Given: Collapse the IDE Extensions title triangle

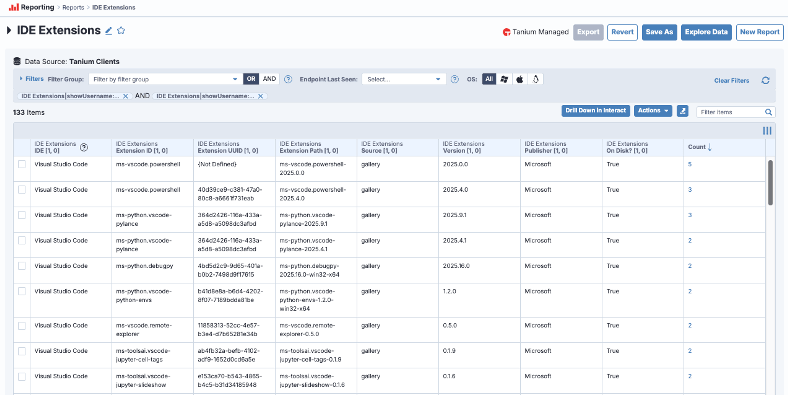Looking at the screenshot, I should [9, 31].
